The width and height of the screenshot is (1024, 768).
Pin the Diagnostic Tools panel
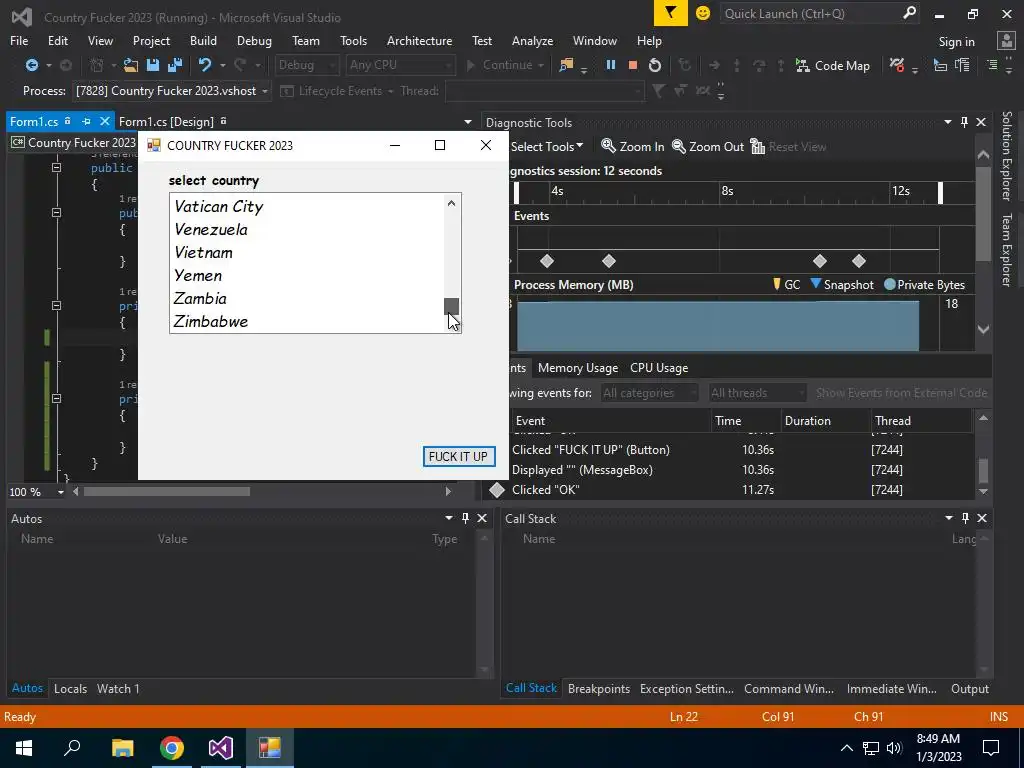click(x=965, y=122)
